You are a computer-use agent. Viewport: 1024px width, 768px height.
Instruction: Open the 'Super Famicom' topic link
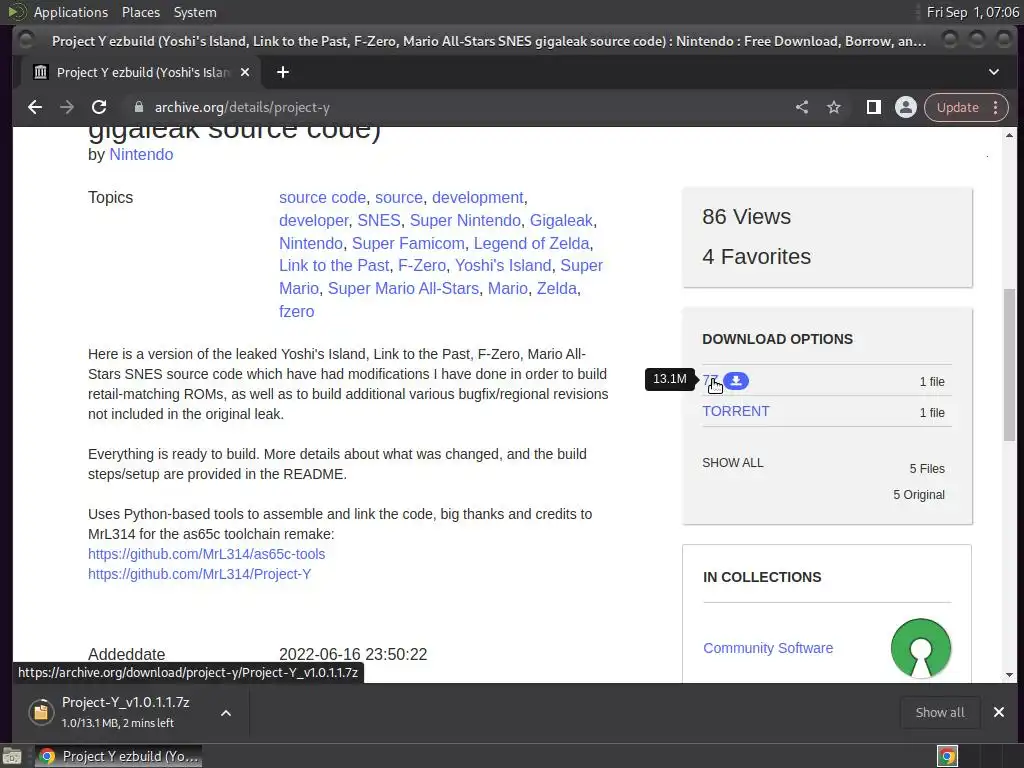click(408, 243)
